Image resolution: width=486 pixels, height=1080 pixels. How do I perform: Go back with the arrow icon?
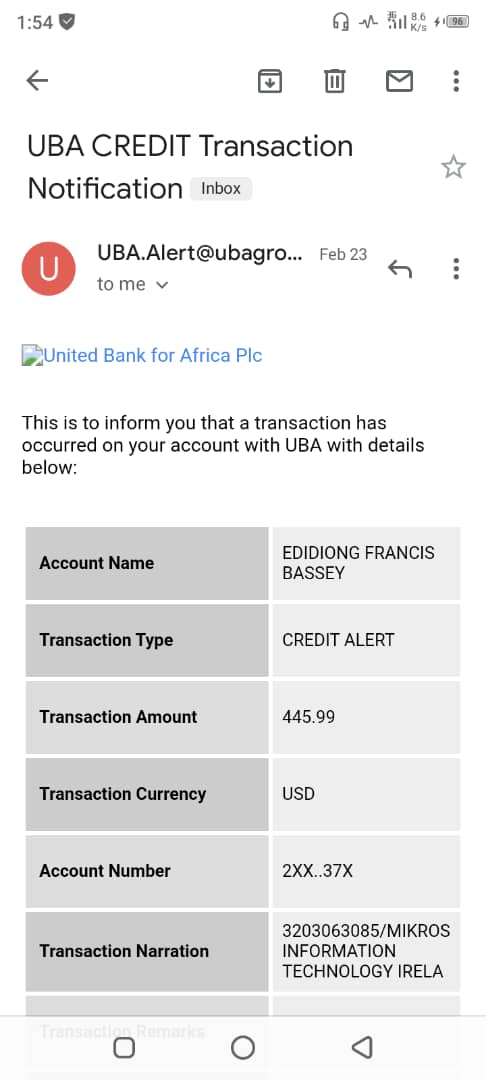pyautogui.click(x=37, y=81)
